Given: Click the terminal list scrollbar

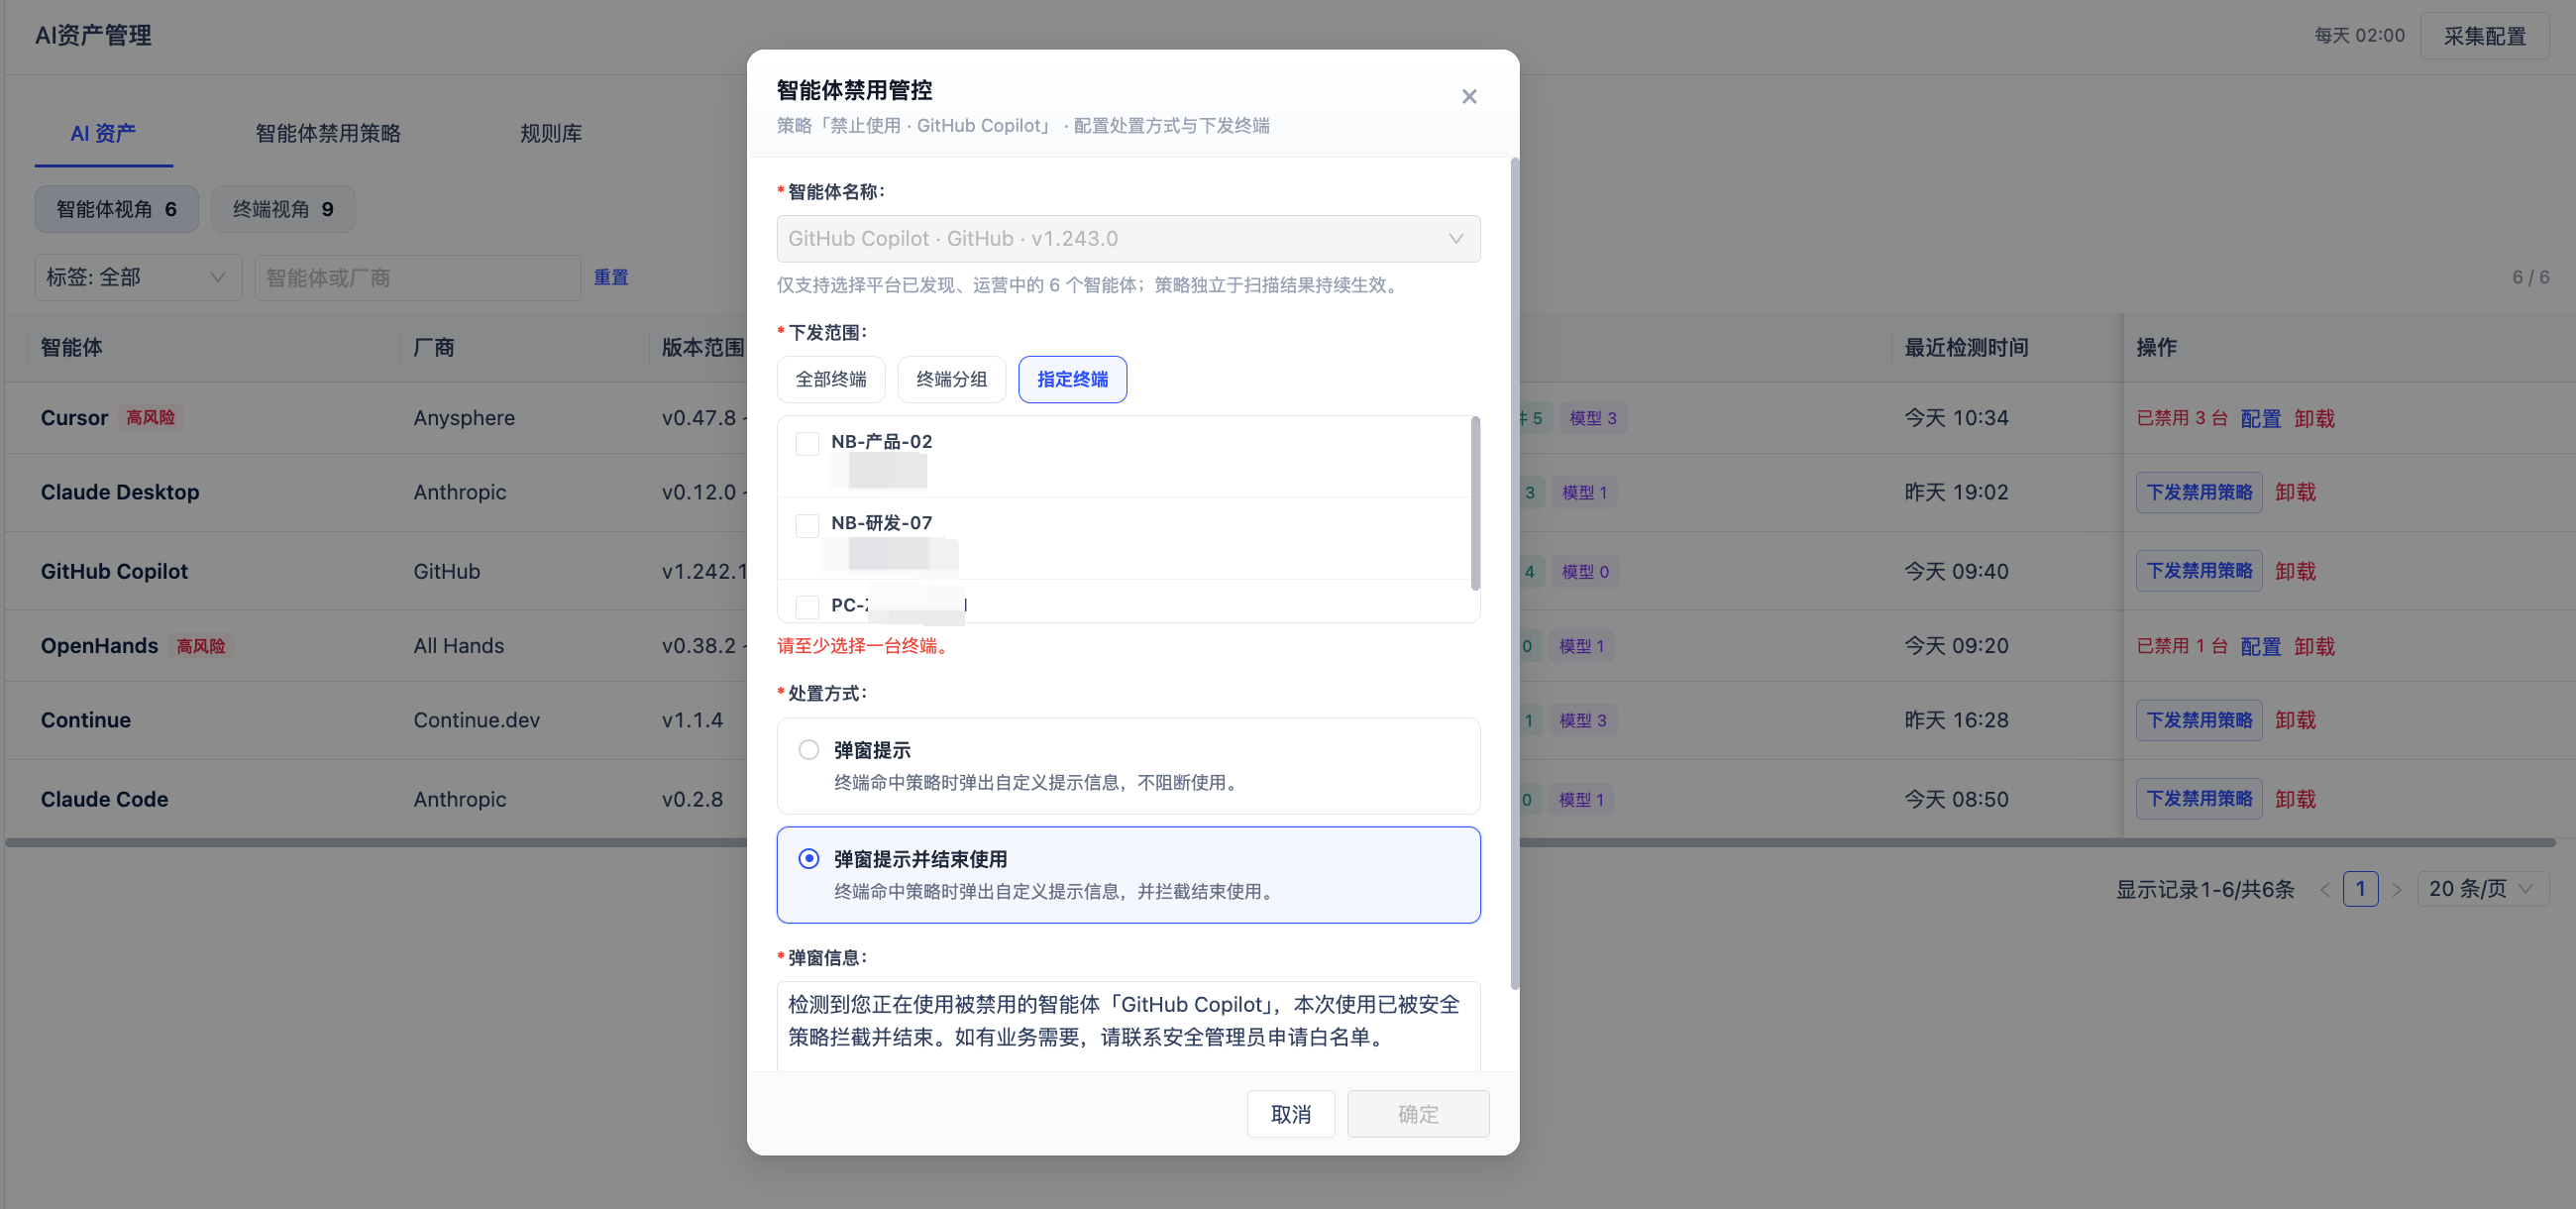Looking at the screenshot, I should click(x=1475, y=503).
